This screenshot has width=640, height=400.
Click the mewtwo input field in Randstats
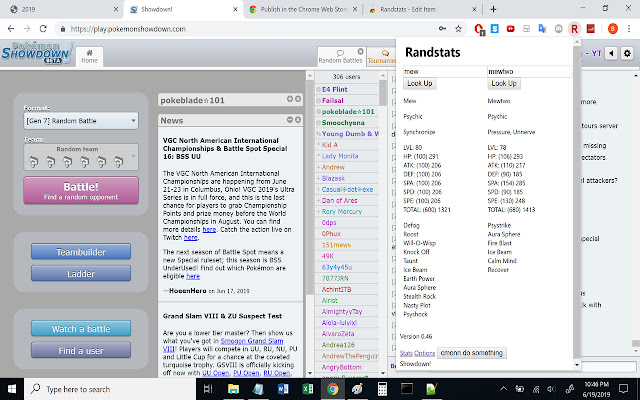[x=529, y=71]
